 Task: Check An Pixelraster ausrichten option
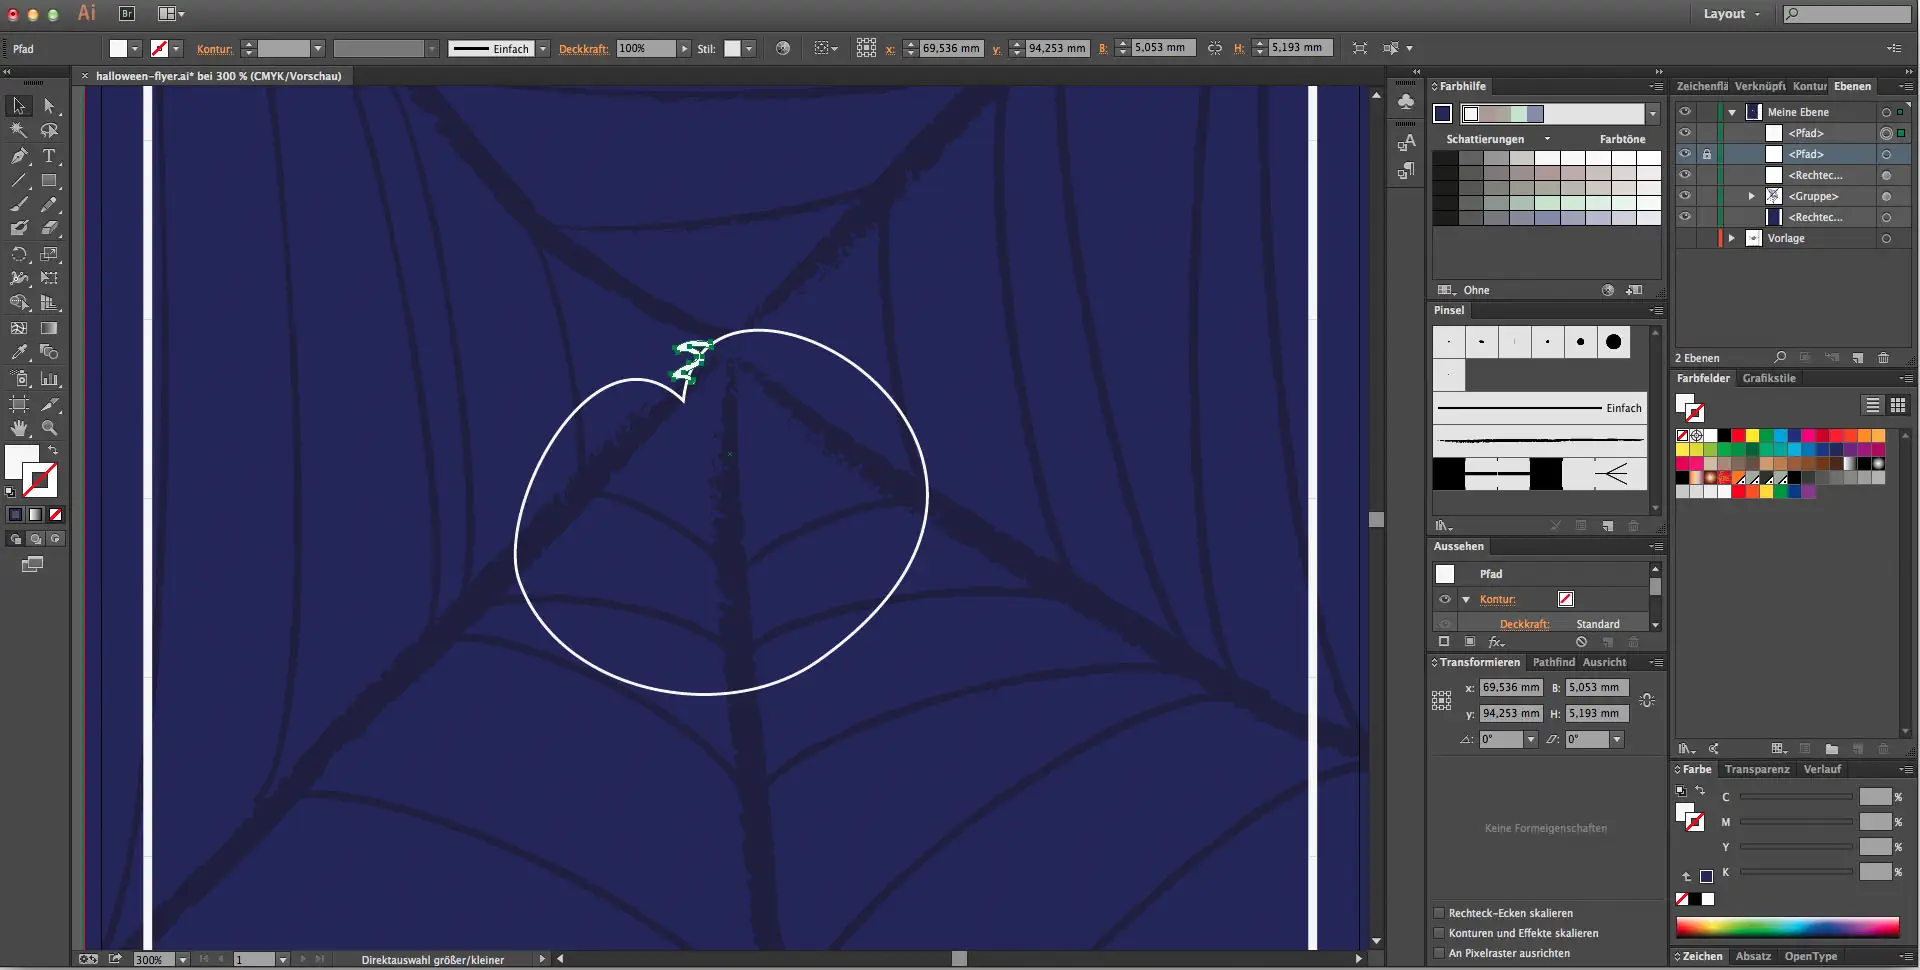point(1439,953)
